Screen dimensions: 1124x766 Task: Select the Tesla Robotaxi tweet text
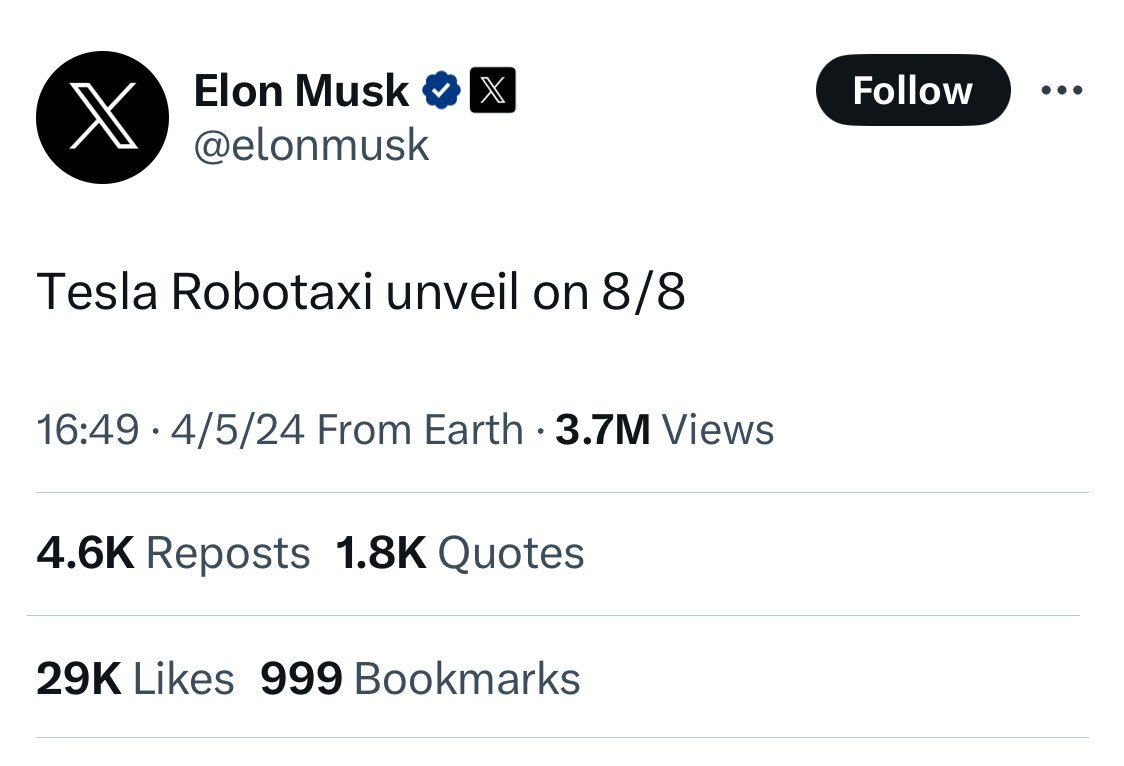pyautogui.click(x=360, y=293)
